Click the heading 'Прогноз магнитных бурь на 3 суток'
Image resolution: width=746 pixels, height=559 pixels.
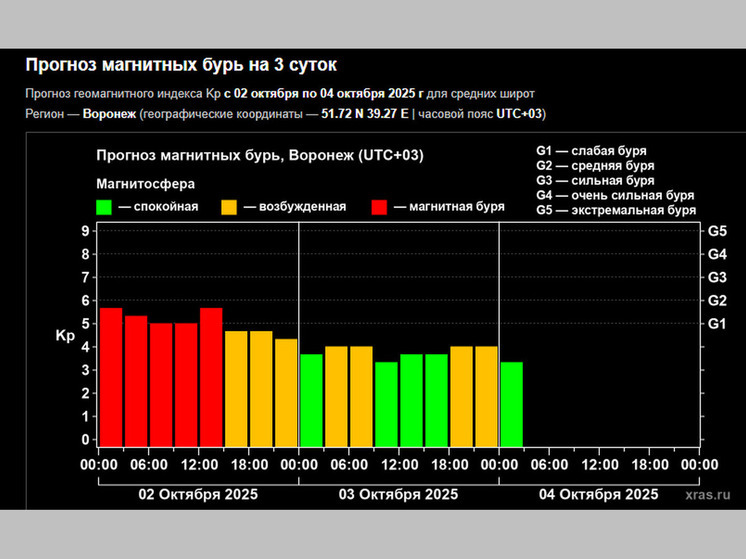(181, 66)
